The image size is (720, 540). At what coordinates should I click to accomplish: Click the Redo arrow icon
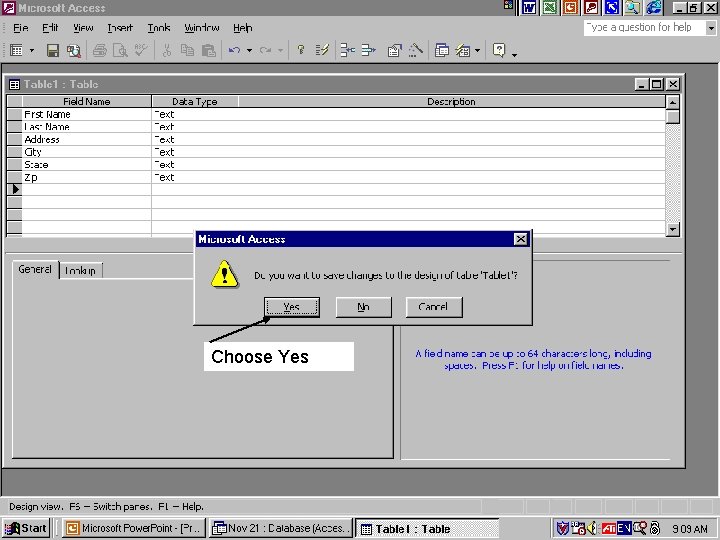(x=265, y=50)
